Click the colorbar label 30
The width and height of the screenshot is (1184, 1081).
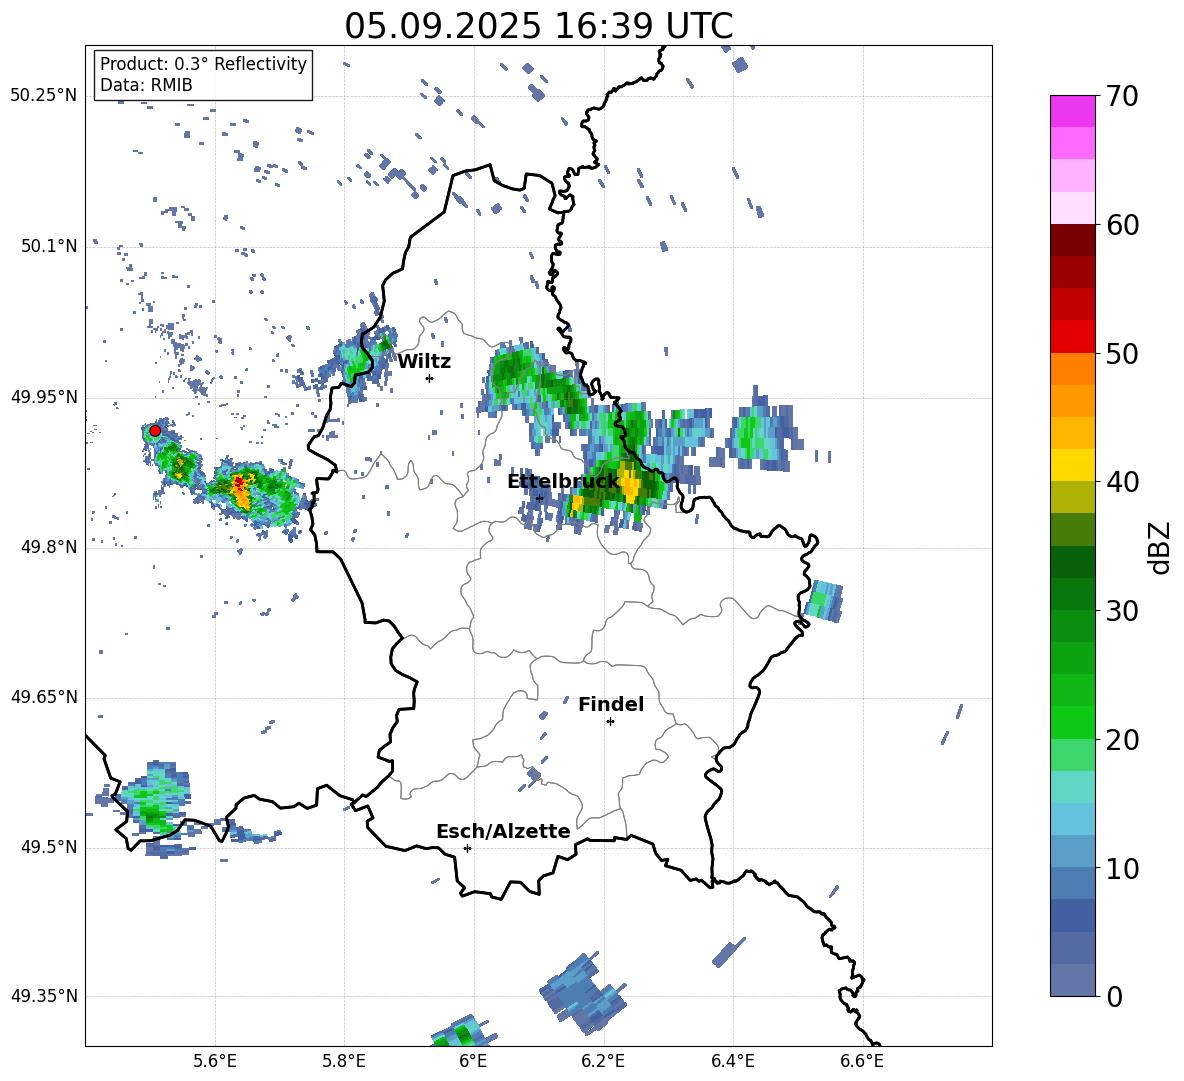point(1122,611)
